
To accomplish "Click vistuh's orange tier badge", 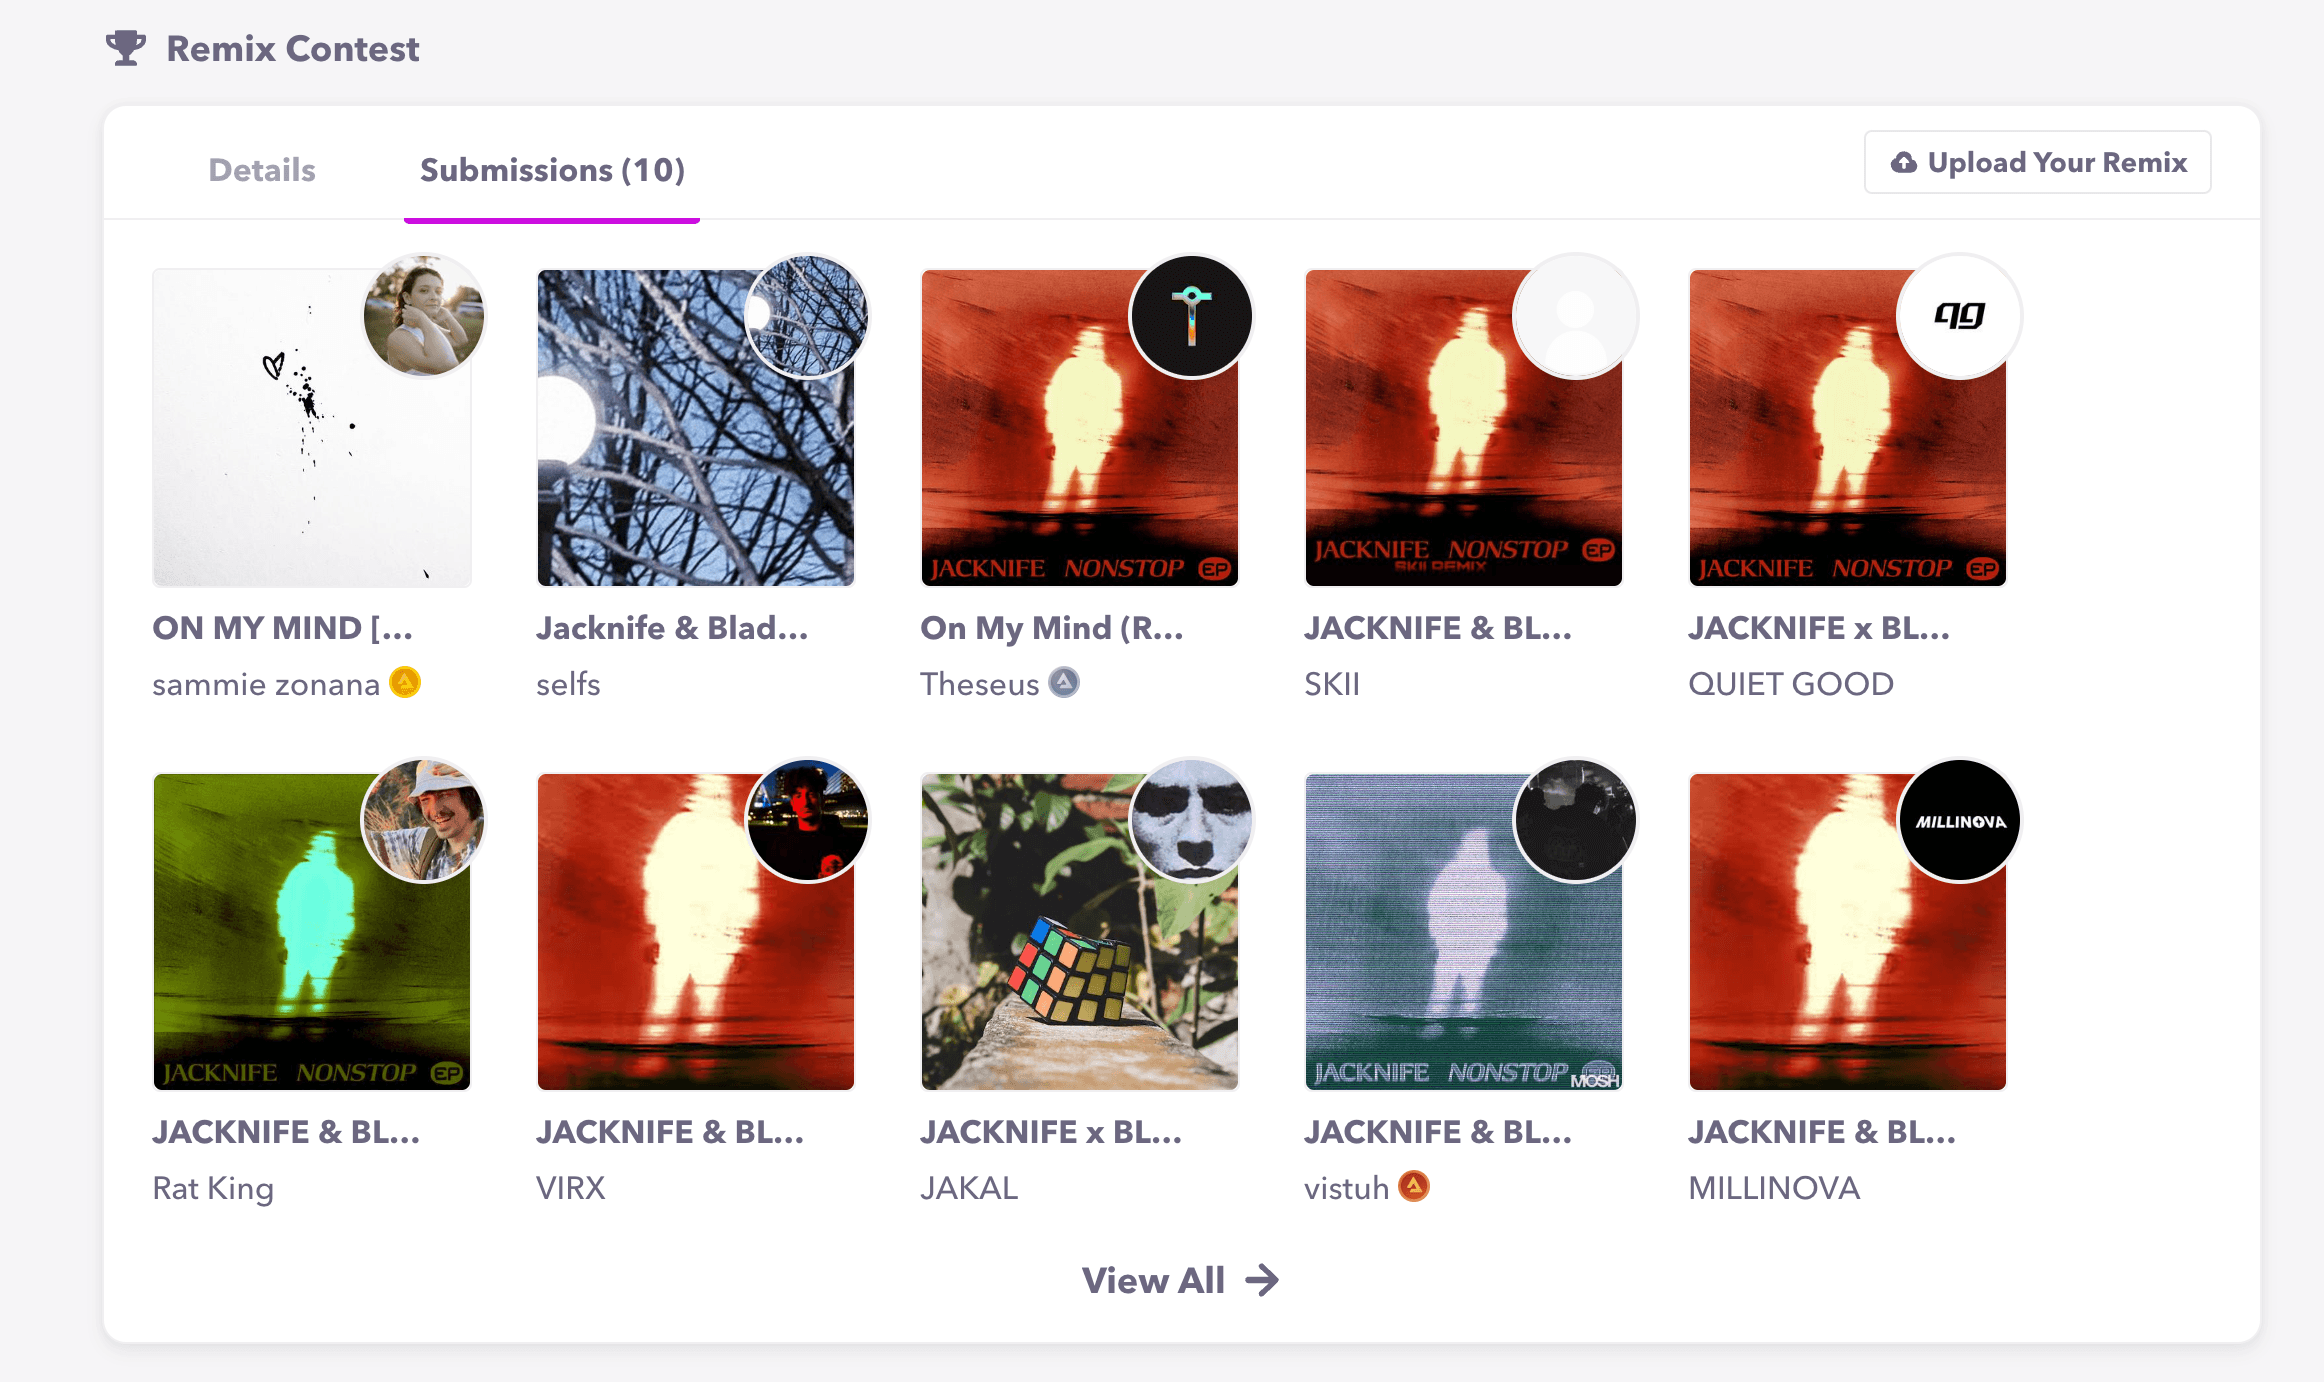I will (1413, 1187).
